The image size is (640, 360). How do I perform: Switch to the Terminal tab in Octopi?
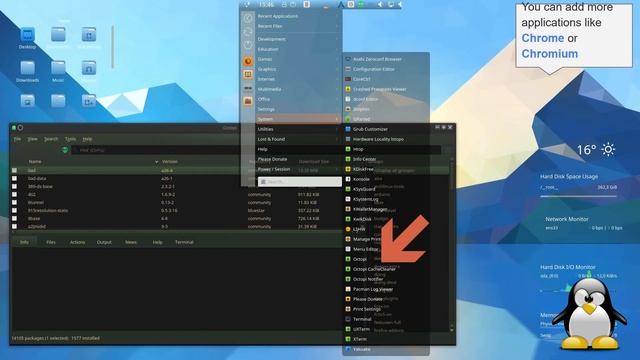point(184,242)
